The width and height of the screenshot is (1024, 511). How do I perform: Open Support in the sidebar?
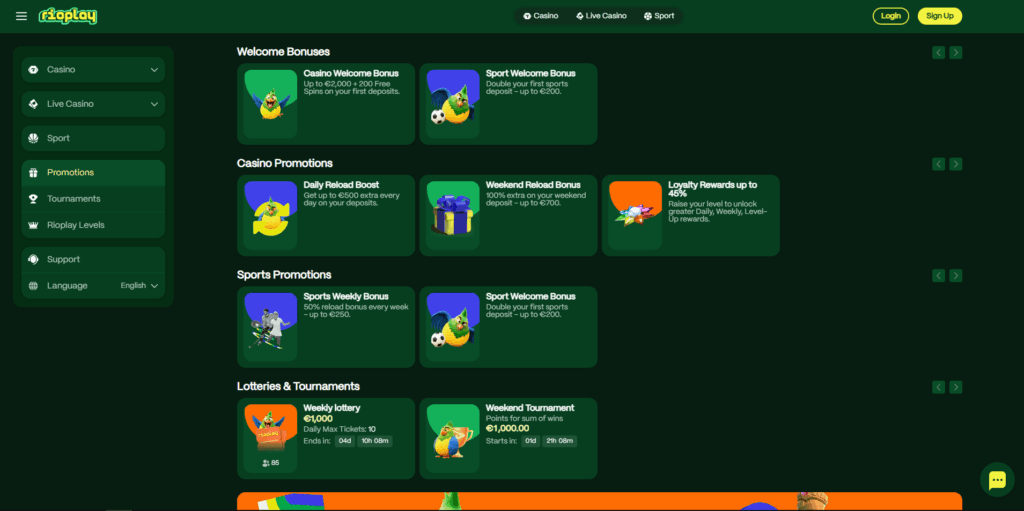pos(93,259)
